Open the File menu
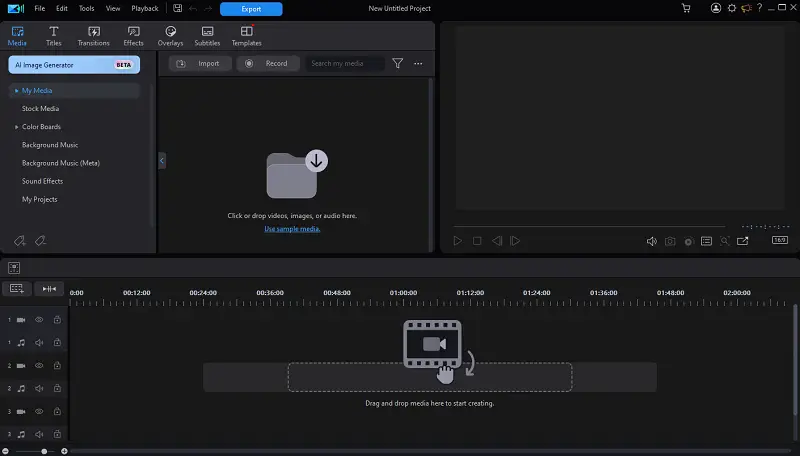Viewport: 800px width, 456px height. [x=39, y=9]
